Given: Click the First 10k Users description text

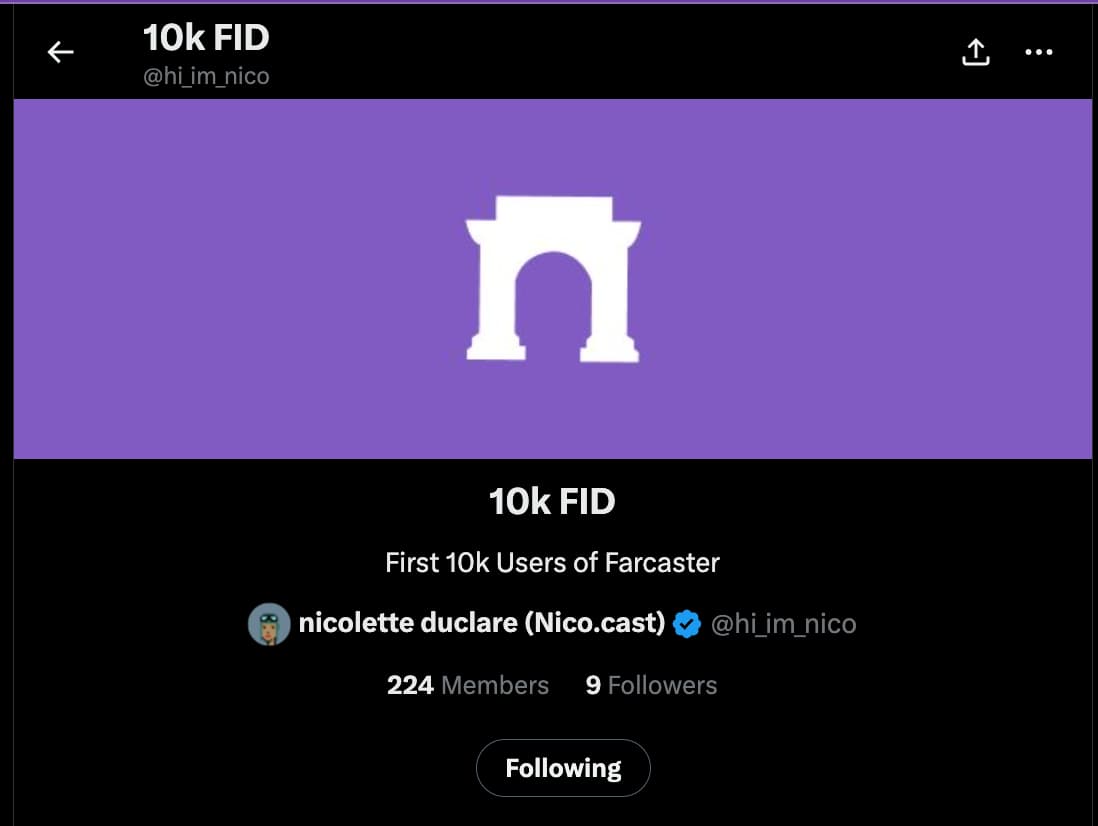Looking at the screenshot, I should pos(500,562).
